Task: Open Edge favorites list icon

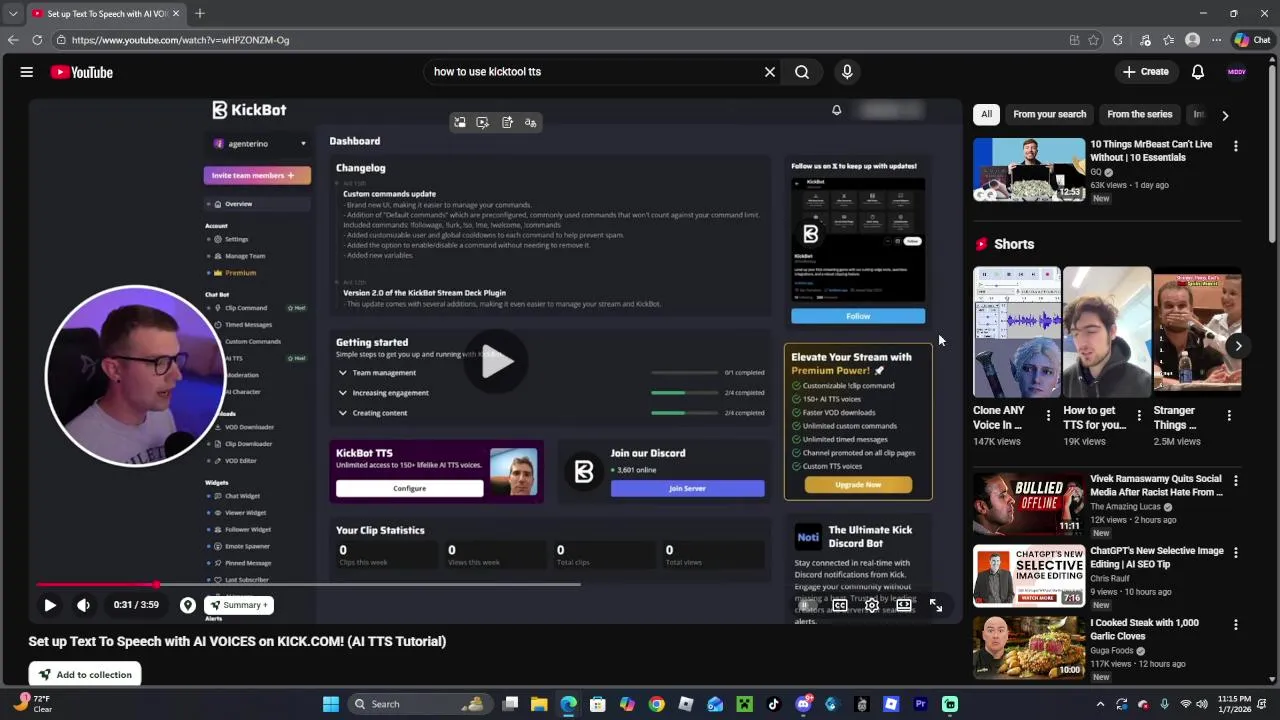Action: coord(1168,40)
